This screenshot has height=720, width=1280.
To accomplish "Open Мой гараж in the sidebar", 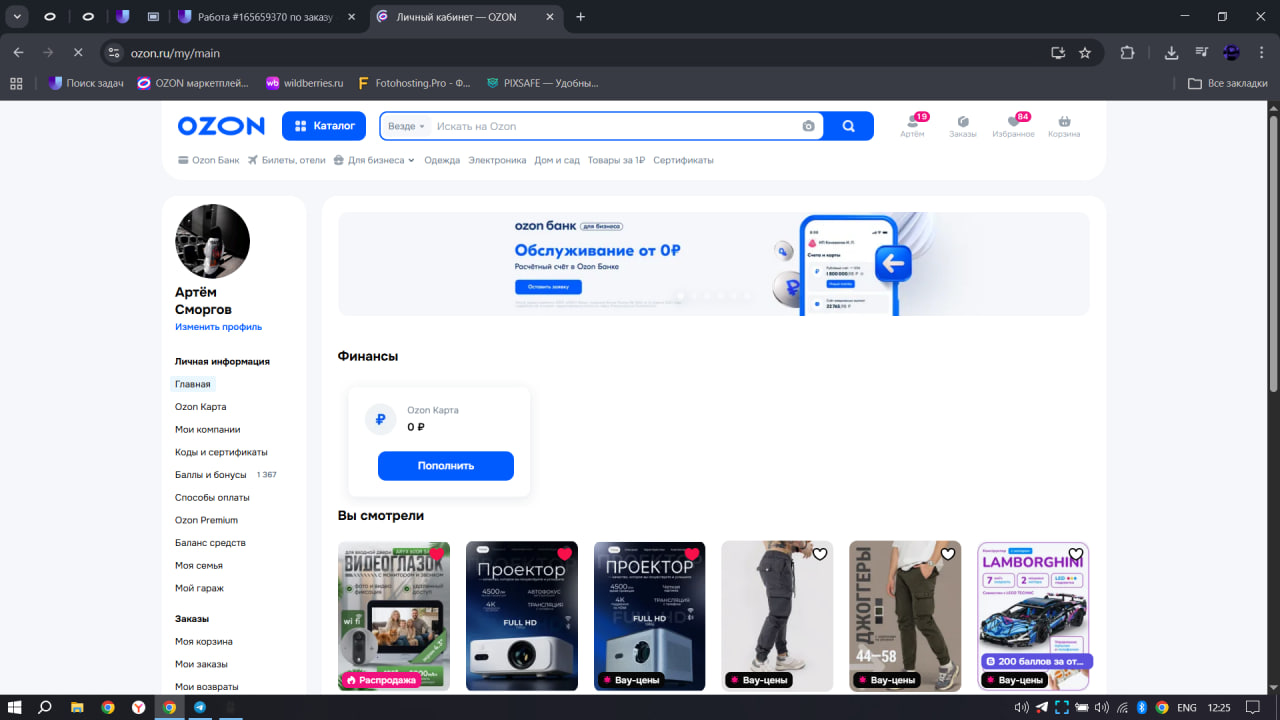I will point(199,588).
